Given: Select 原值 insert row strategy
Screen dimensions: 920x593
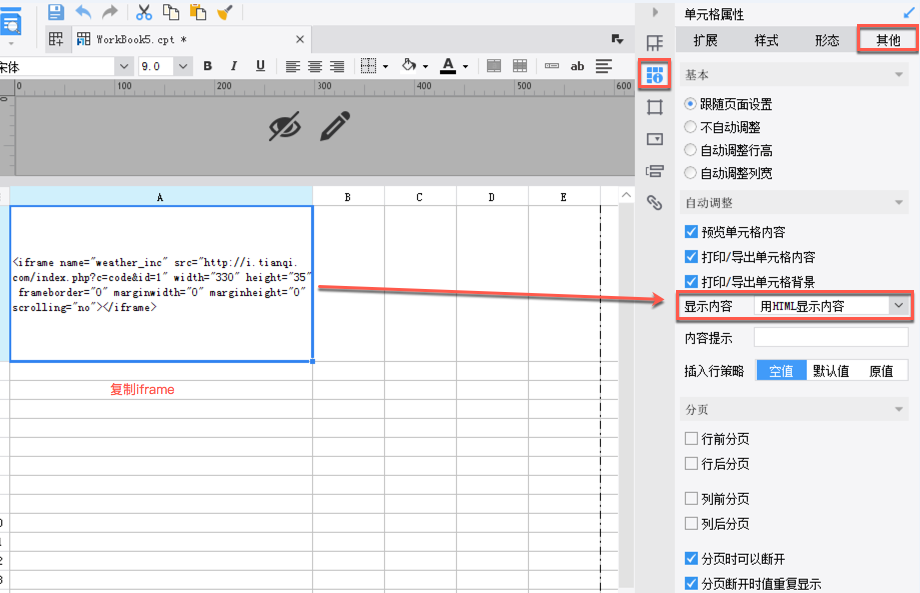Looking at the screenshot, I should pos(881,371).
